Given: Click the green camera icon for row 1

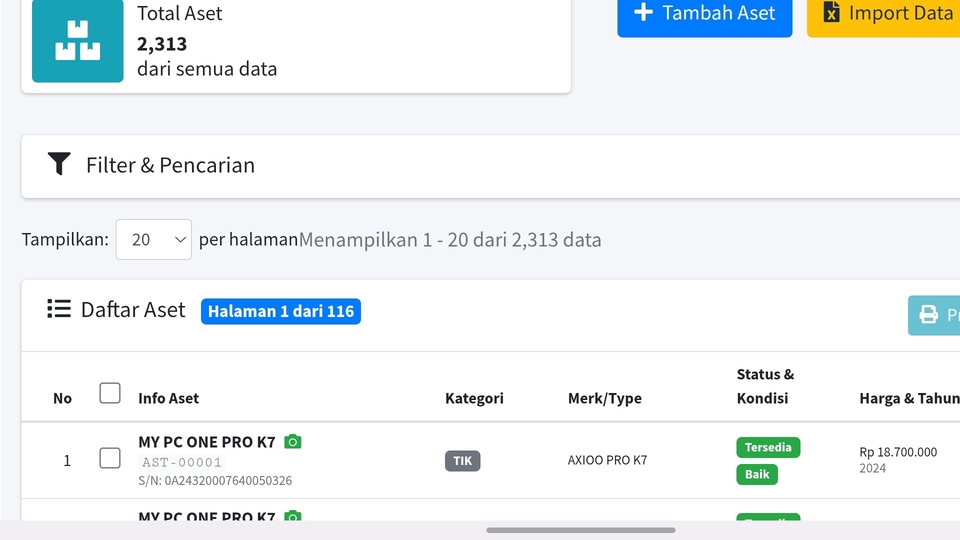Looking at the screenshot, I should (x=292, y=441).
